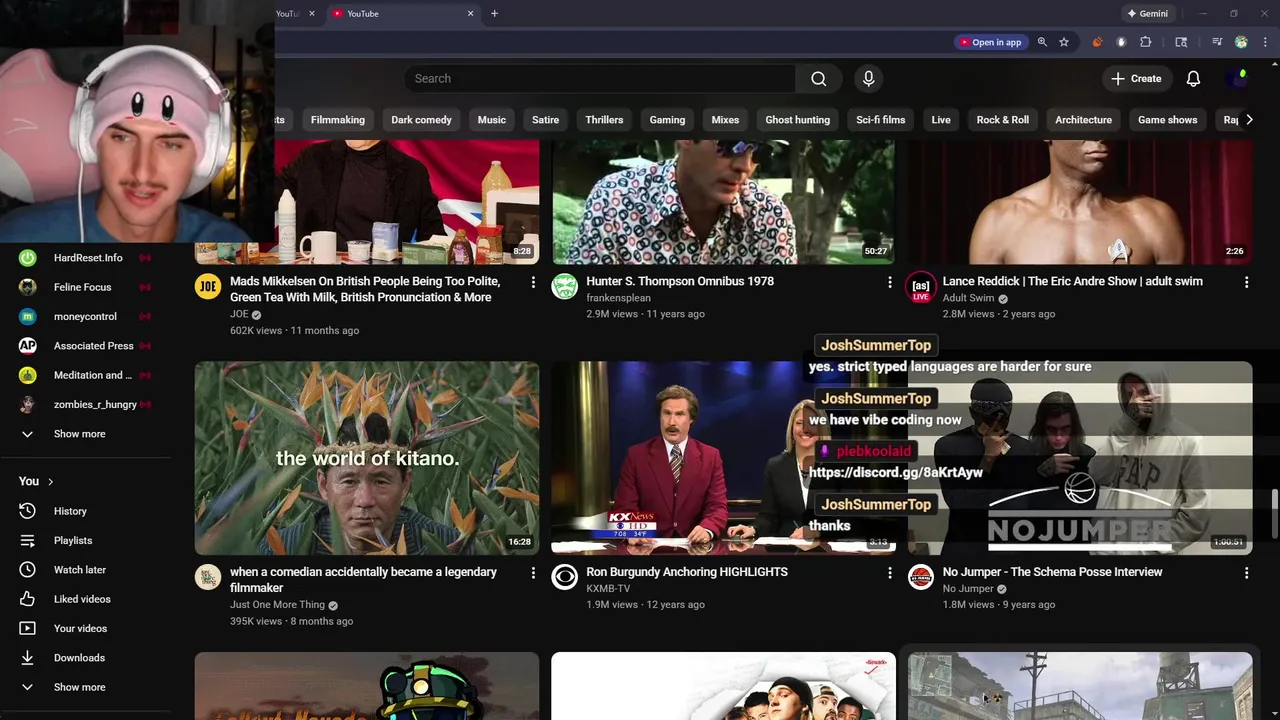Screen dimensions: 1280x720
Task: Select the Satire filter chip
Action: 545,120
